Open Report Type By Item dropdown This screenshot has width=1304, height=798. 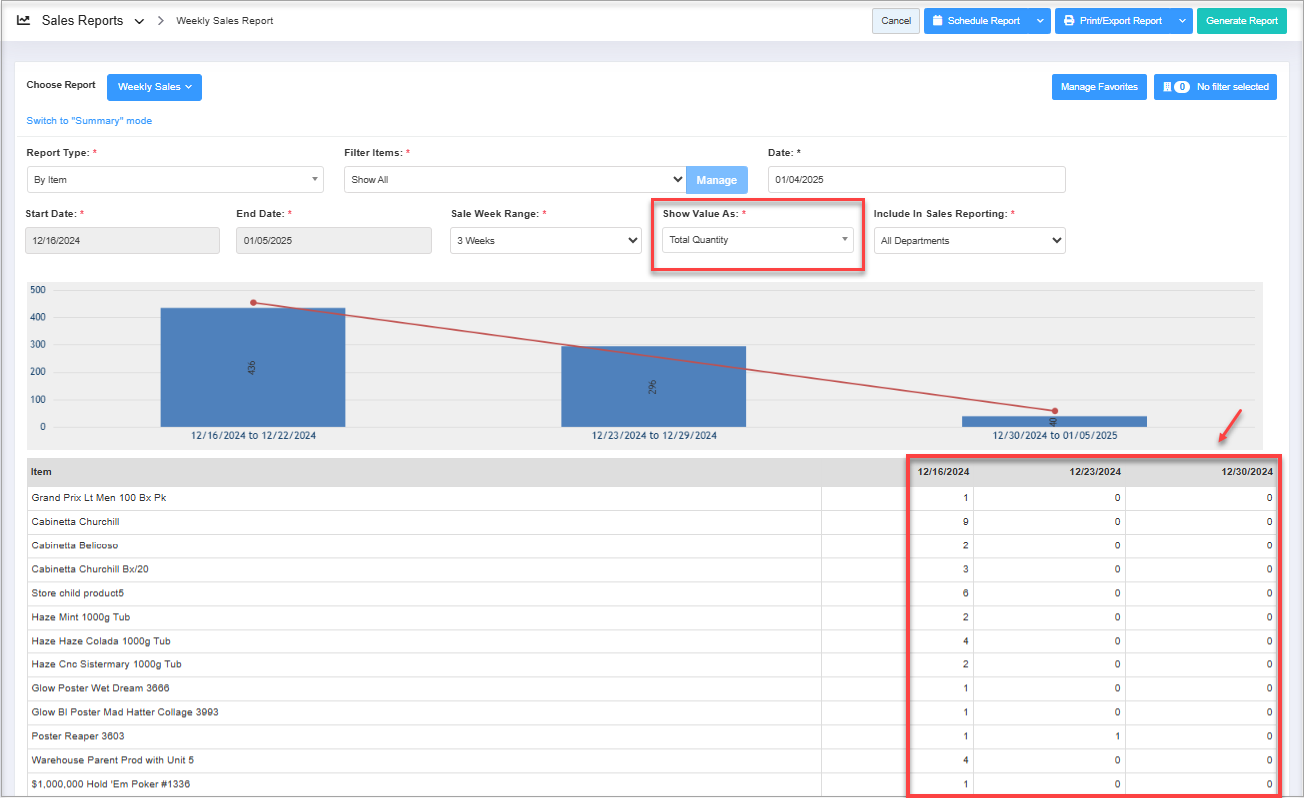click(x=175, y=180)
